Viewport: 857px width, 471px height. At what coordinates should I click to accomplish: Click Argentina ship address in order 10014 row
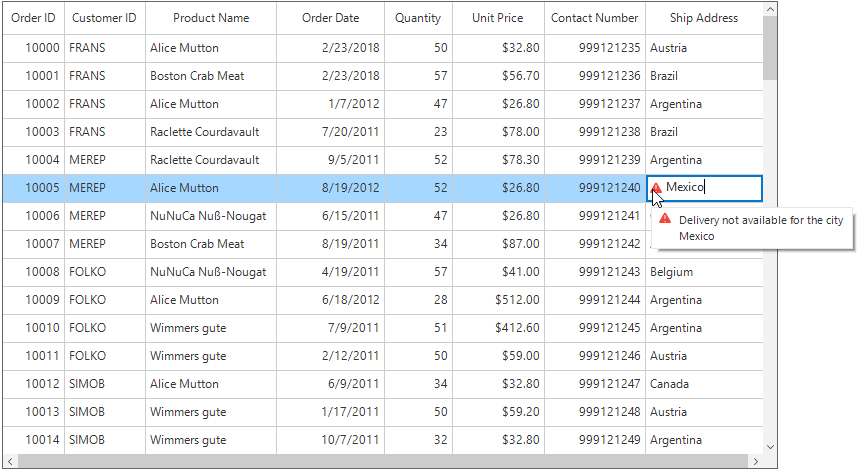(705, 440)
